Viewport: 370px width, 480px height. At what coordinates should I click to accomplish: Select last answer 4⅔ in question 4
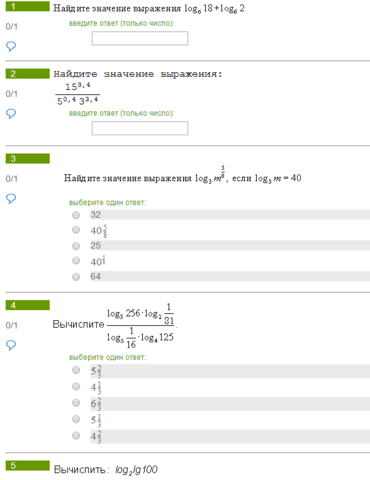tap(76, 435)
